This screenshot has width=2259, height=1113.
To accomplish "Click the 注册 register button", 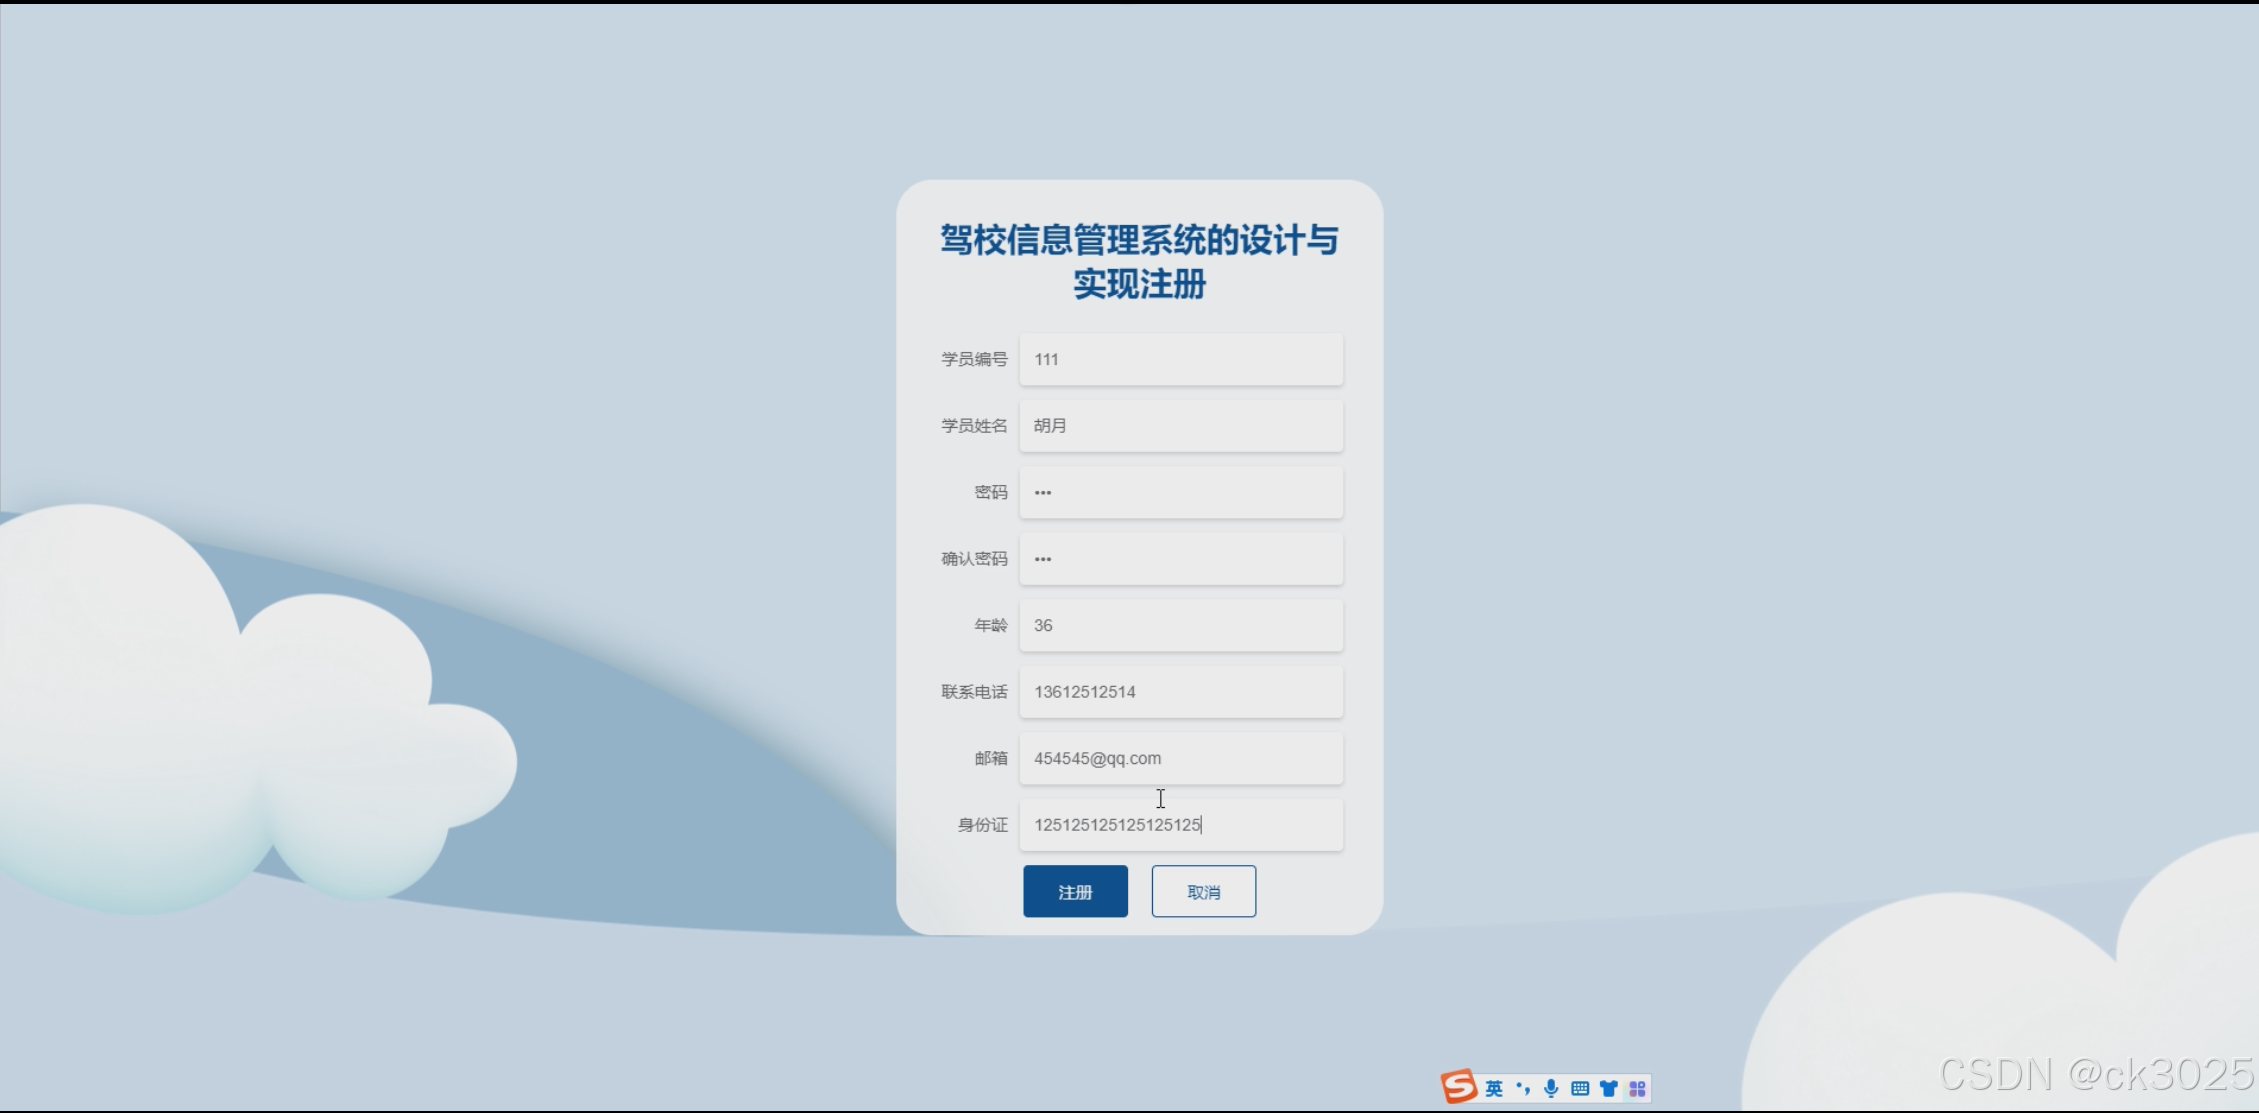I will pos(1075,891).
